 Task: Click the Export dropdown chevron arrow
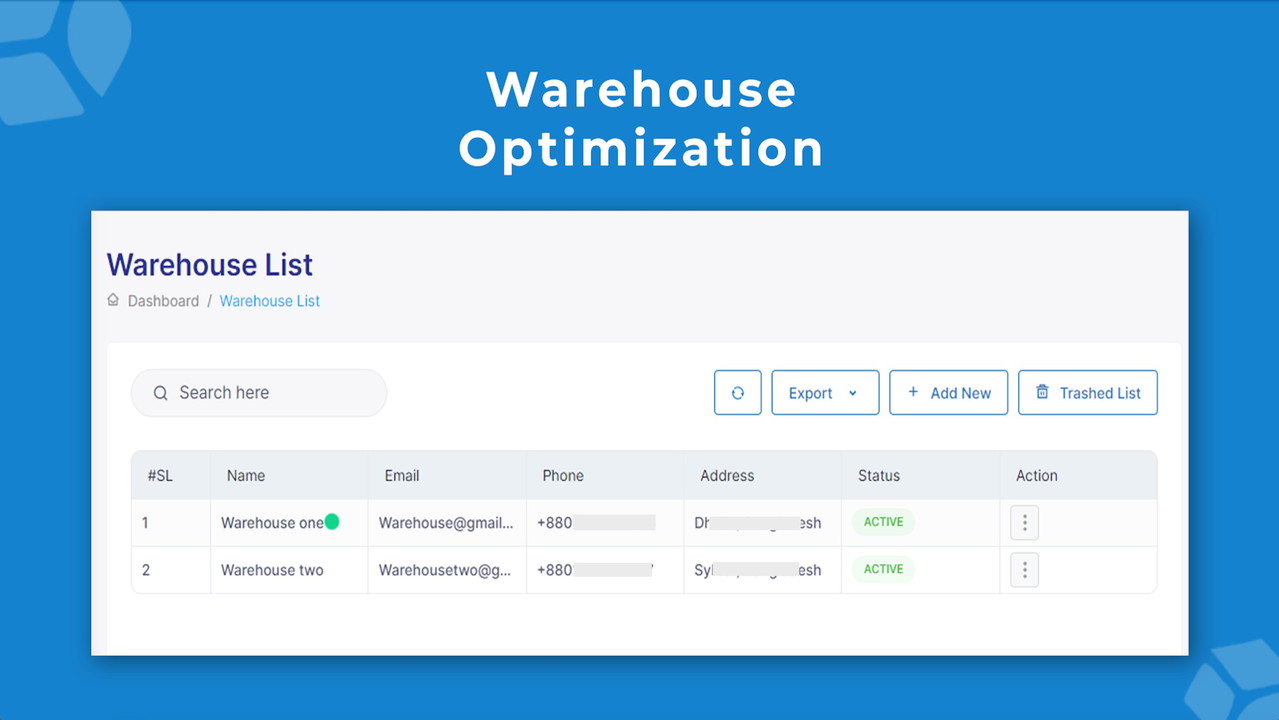tap(853, 393)
